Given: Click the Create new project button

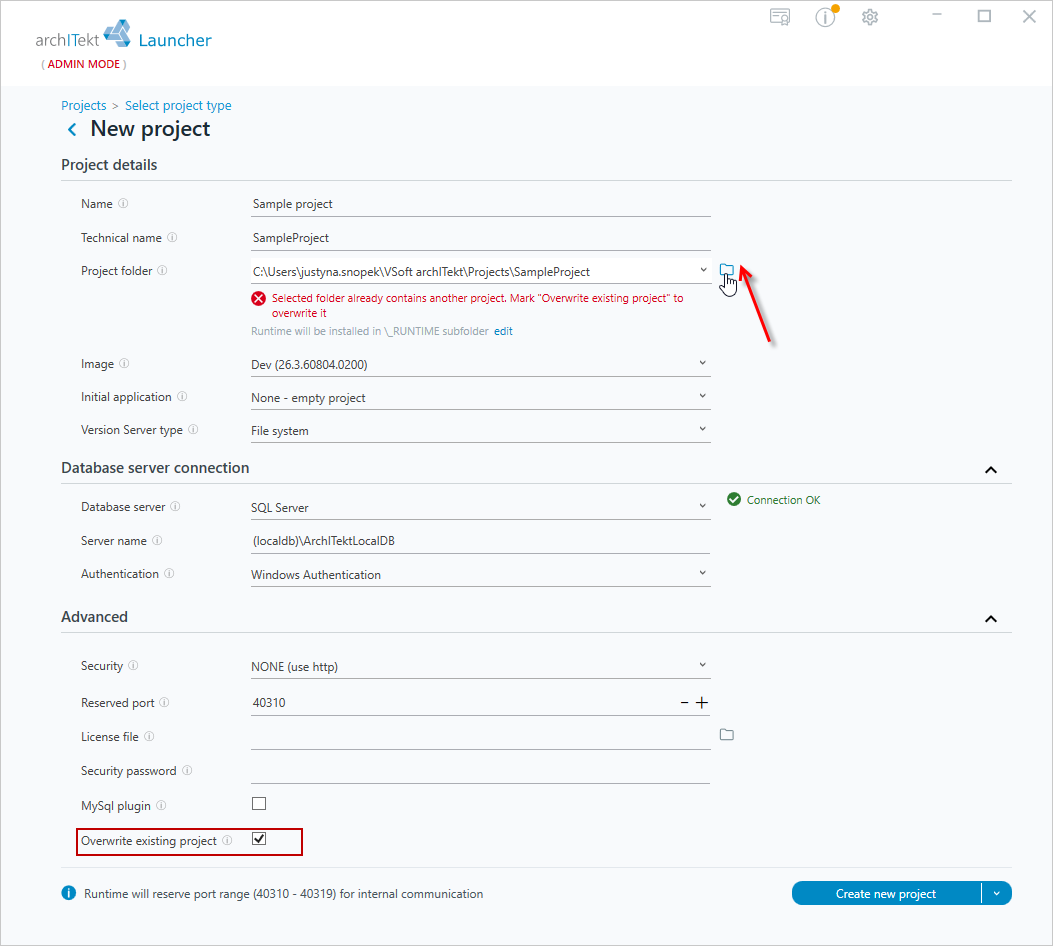Looking at the screenshot, I should coord(886,894).
